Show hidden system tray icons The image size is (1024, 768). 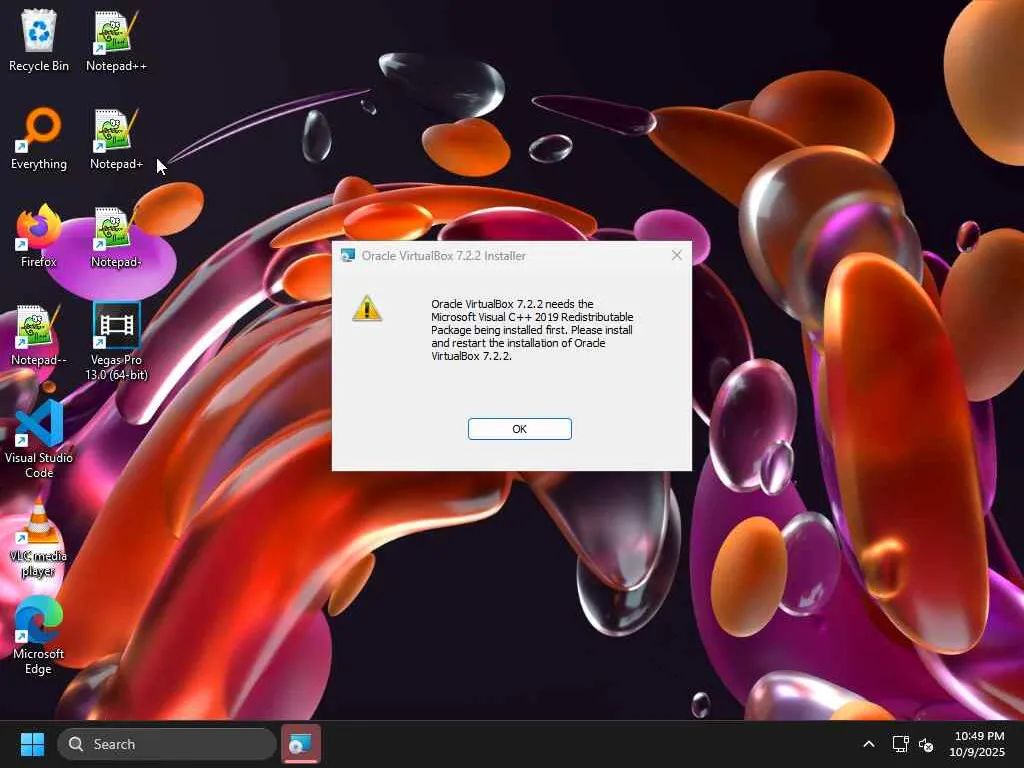[869, 744]
